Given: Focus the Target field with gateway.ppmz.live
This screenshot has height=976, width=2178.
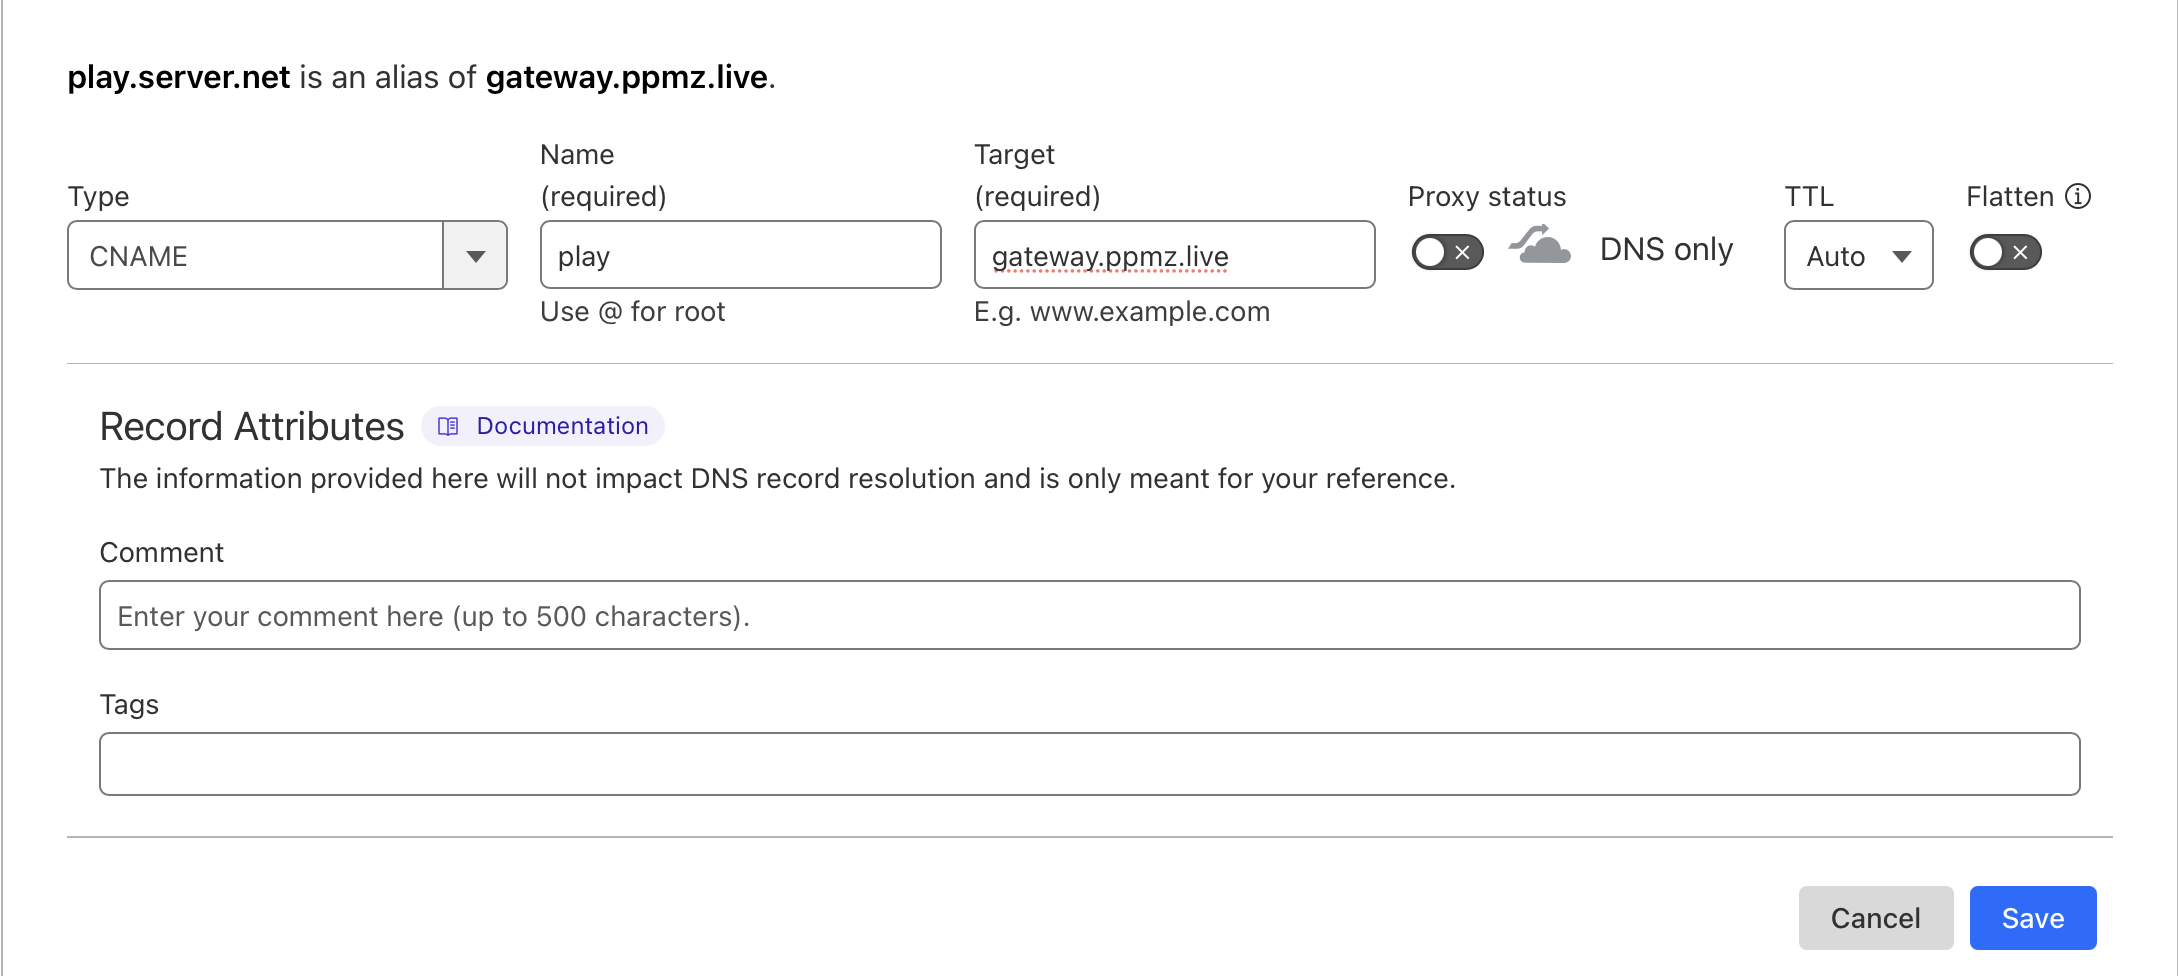Looking at the screenshot, I should point(1174,256).
